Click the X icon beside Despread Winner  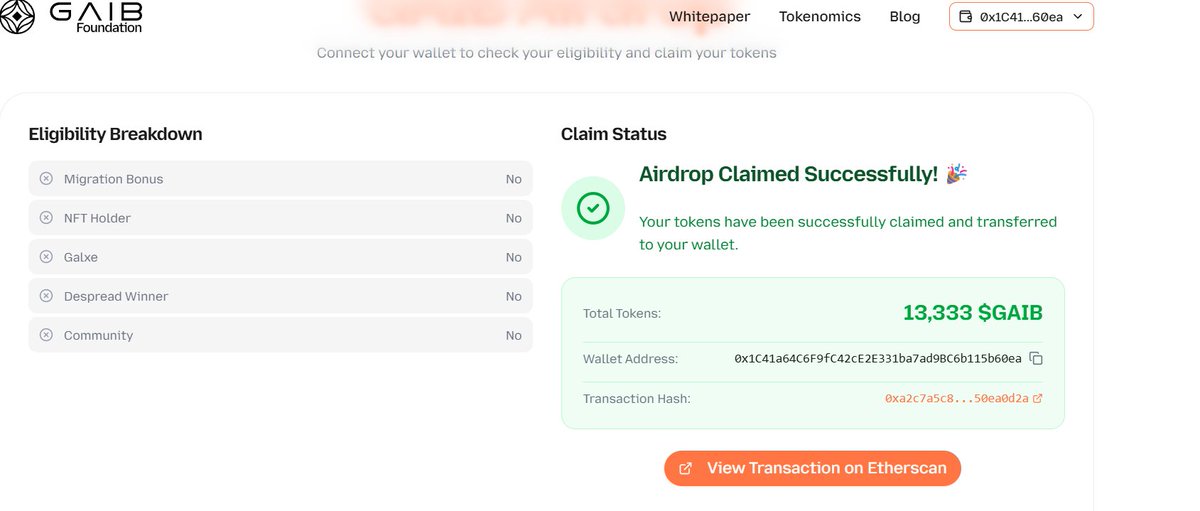pyautogui.click(x=46, y=296)
